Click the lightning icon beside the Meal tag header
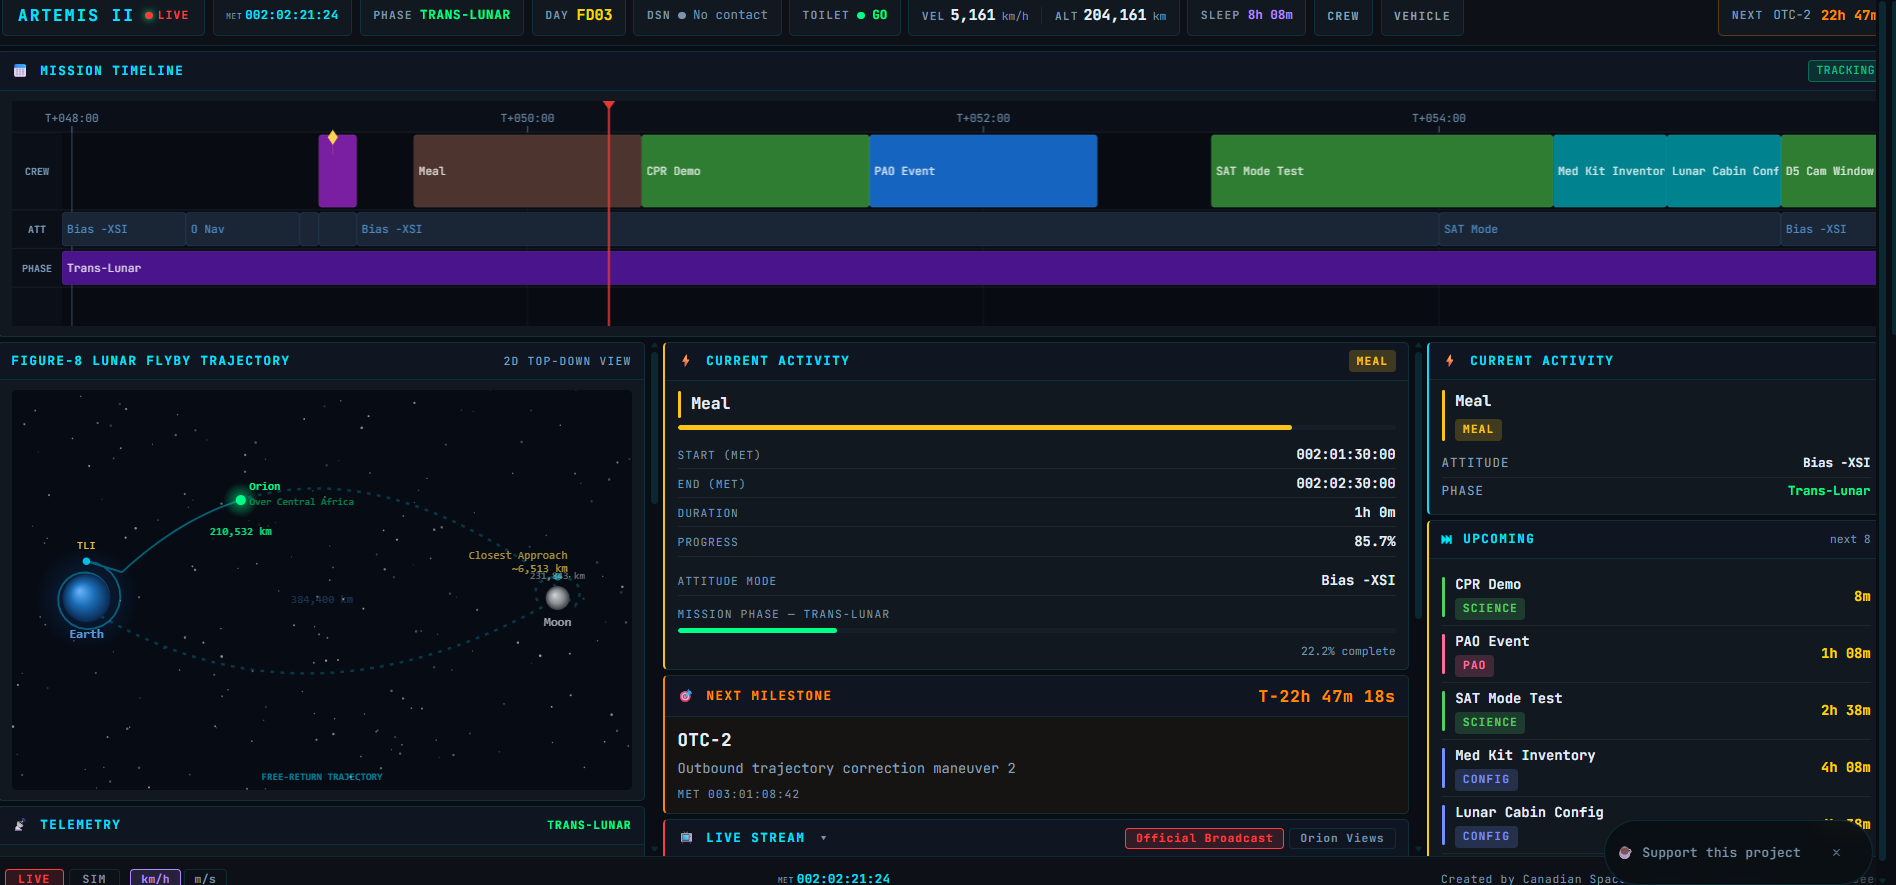Viewport: 1896px width, 885px height. click(686, 361)
